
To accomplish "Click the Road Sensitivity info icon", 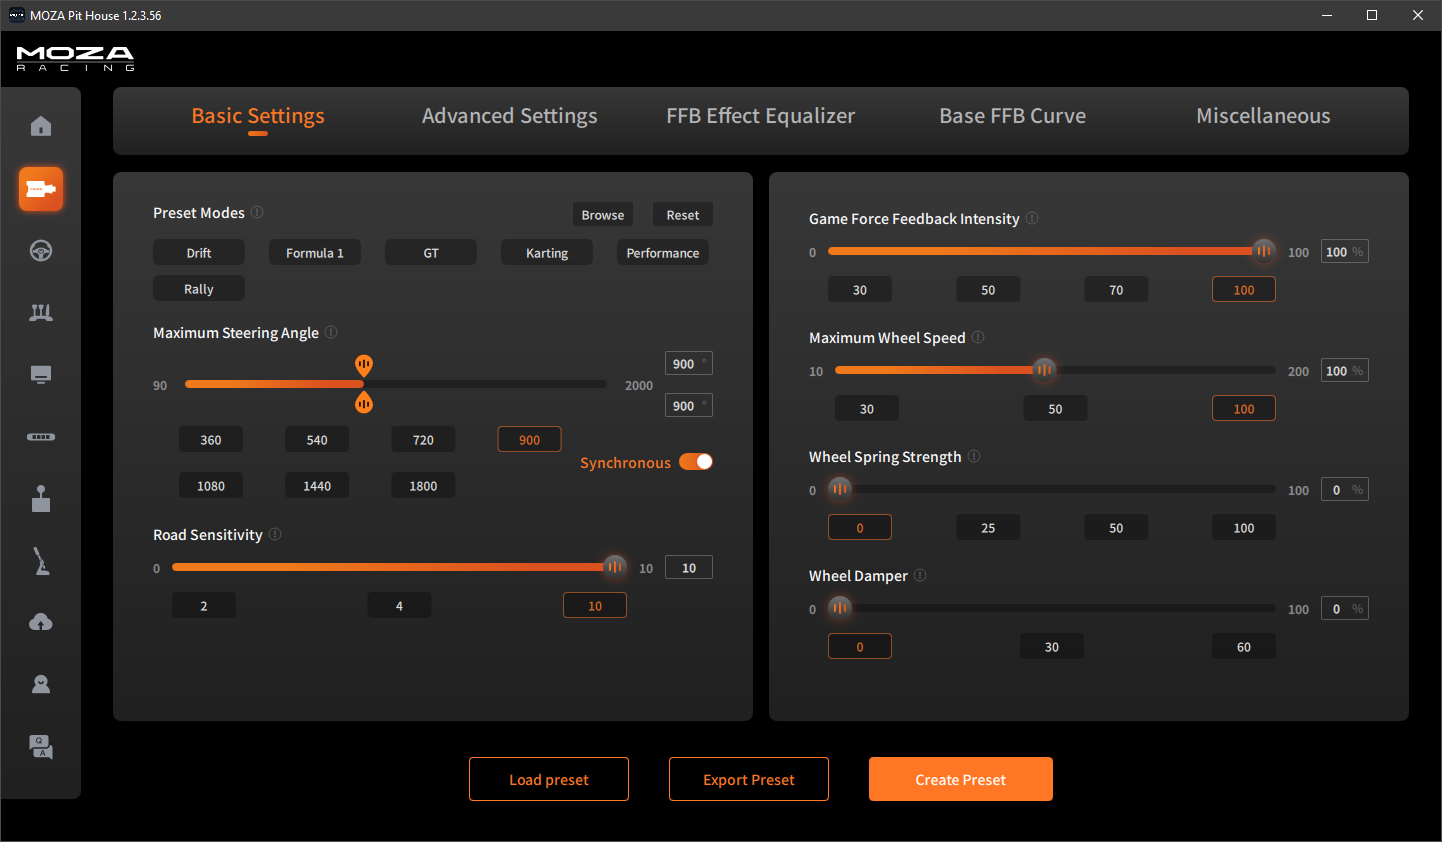I will point(275,534).
